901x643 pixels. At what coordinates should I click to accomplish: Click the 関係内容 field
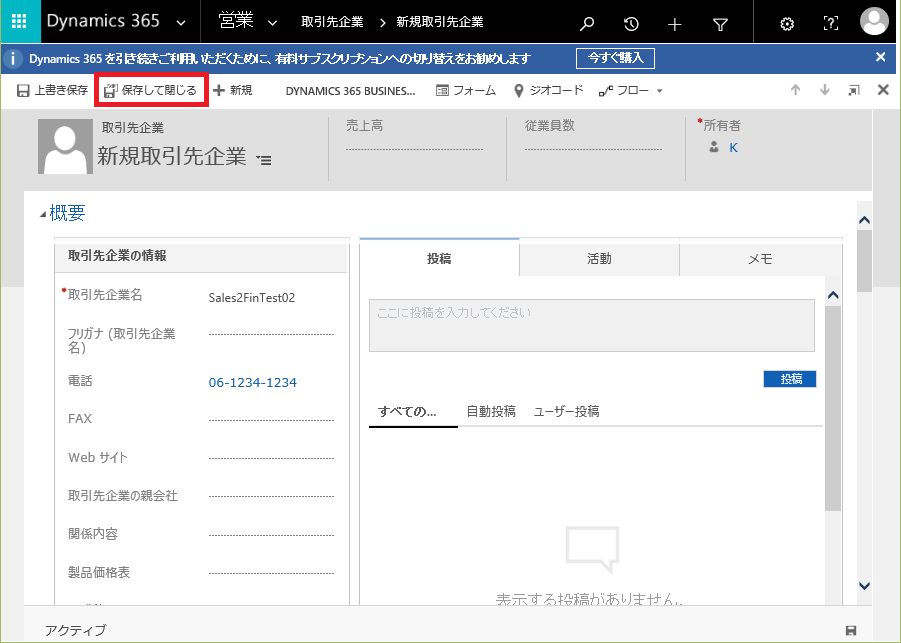(271, 534)
